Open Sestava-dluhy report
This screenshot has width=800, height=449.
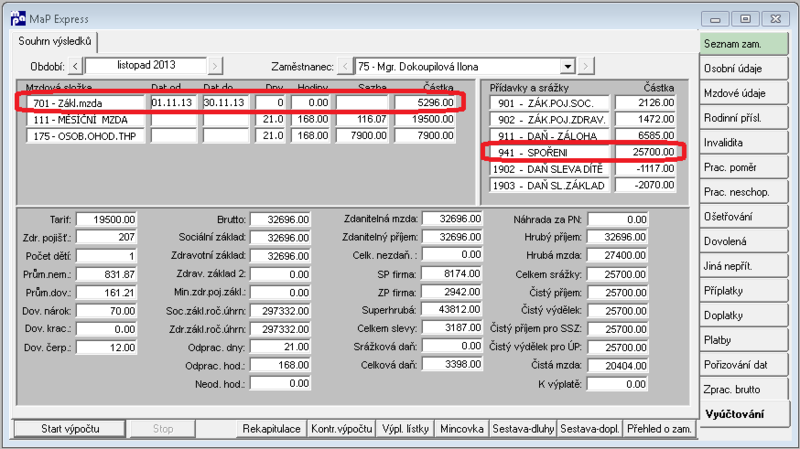click(523, 429)
